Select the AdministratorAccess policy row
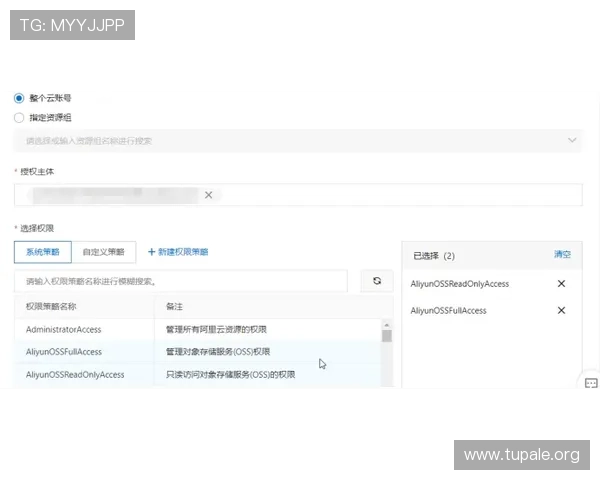Screen dimensions: 600x480 point(197,330)
